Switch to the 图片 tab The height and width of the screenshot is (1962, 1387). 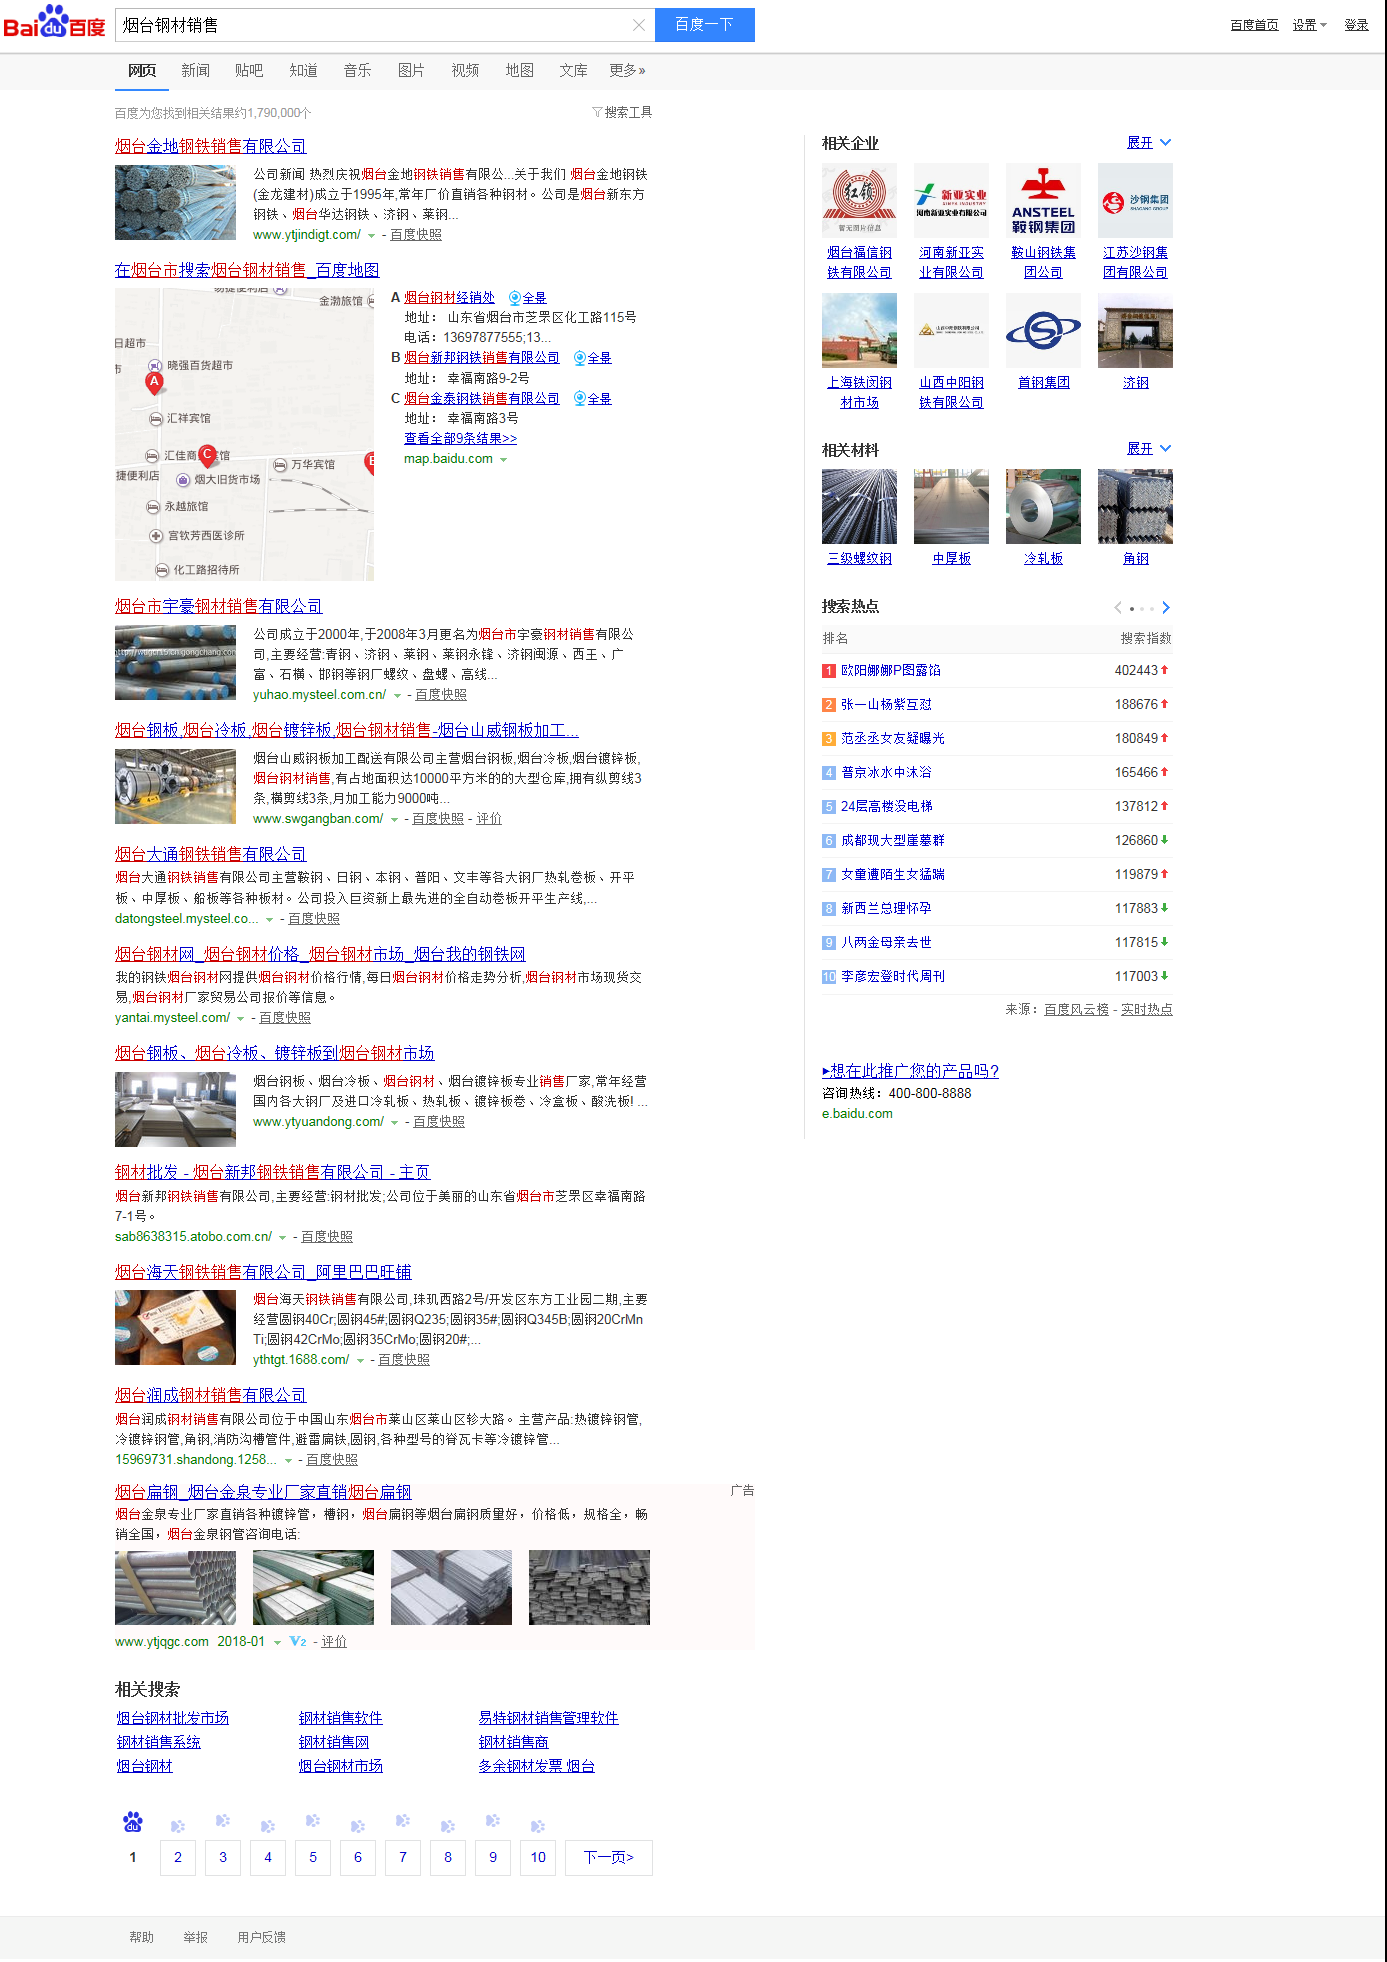point(411,71)
